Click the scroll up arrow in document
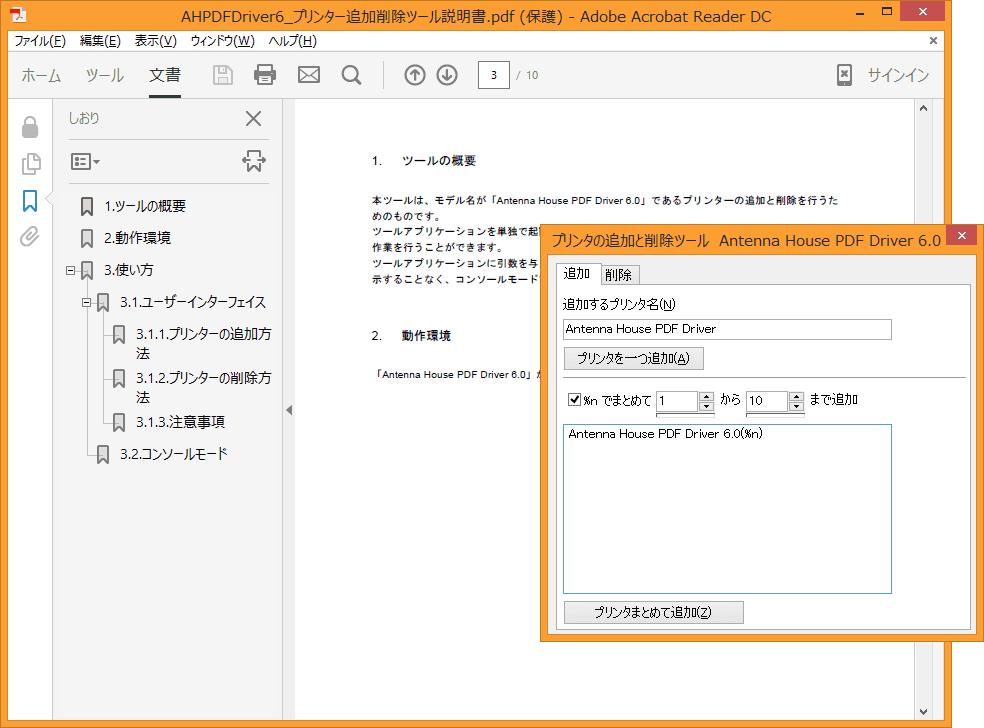984x728 pixels. (923, 109)
